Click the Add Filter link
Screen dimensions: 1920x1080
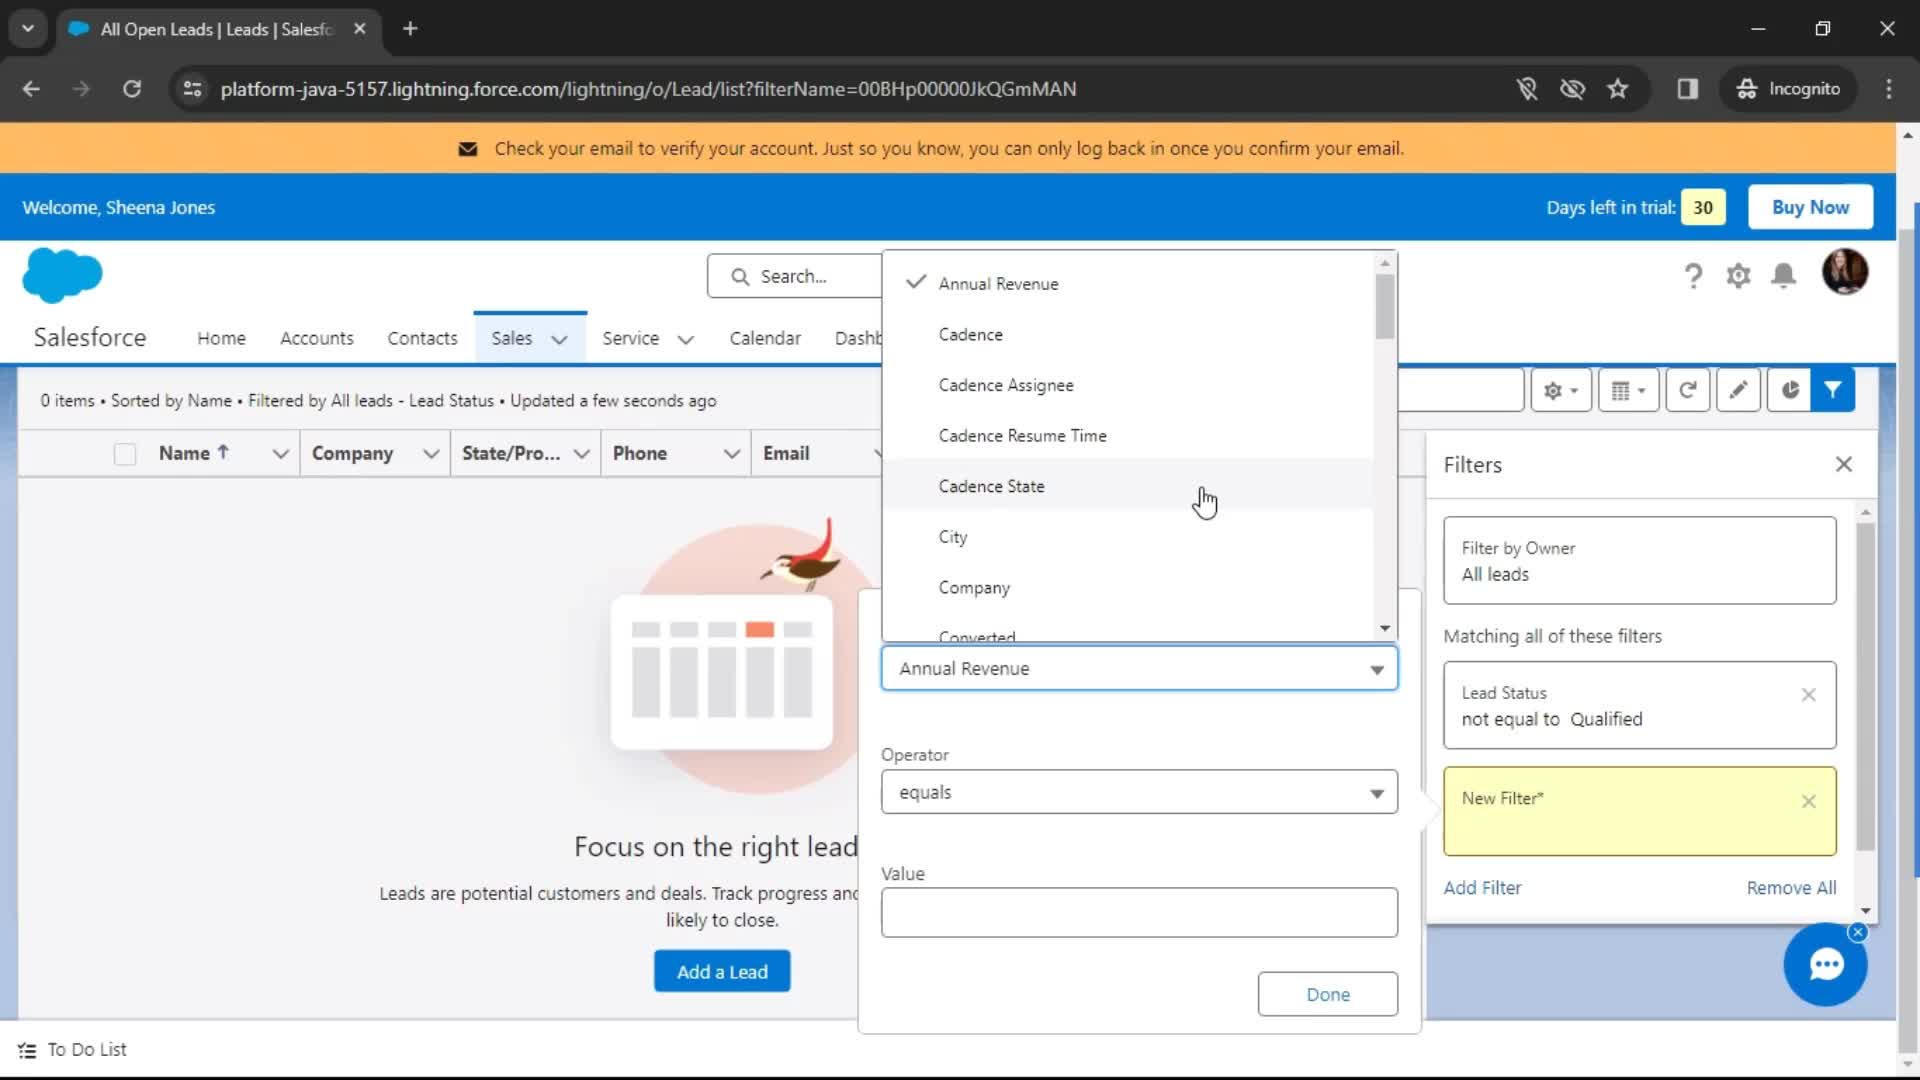tap(1482, 888)
